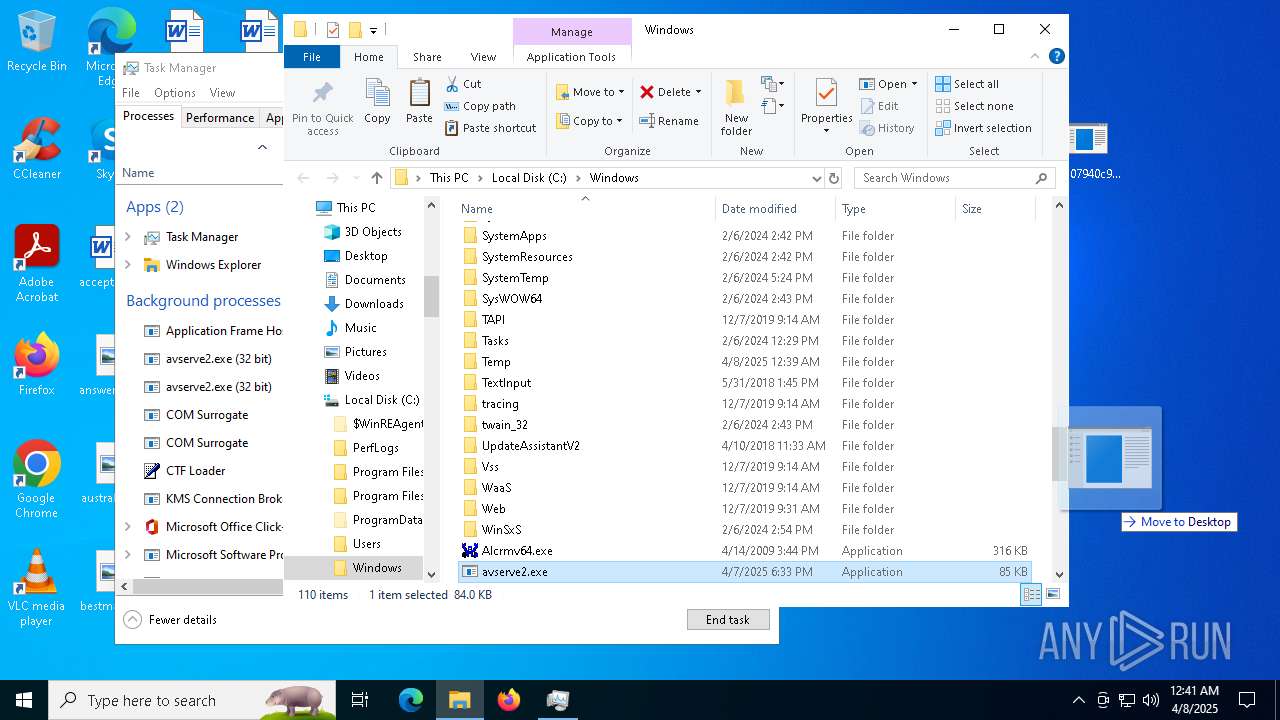Click End task in Task Manager
This screenshot has height=720, width=1280.
click(728, 620)
